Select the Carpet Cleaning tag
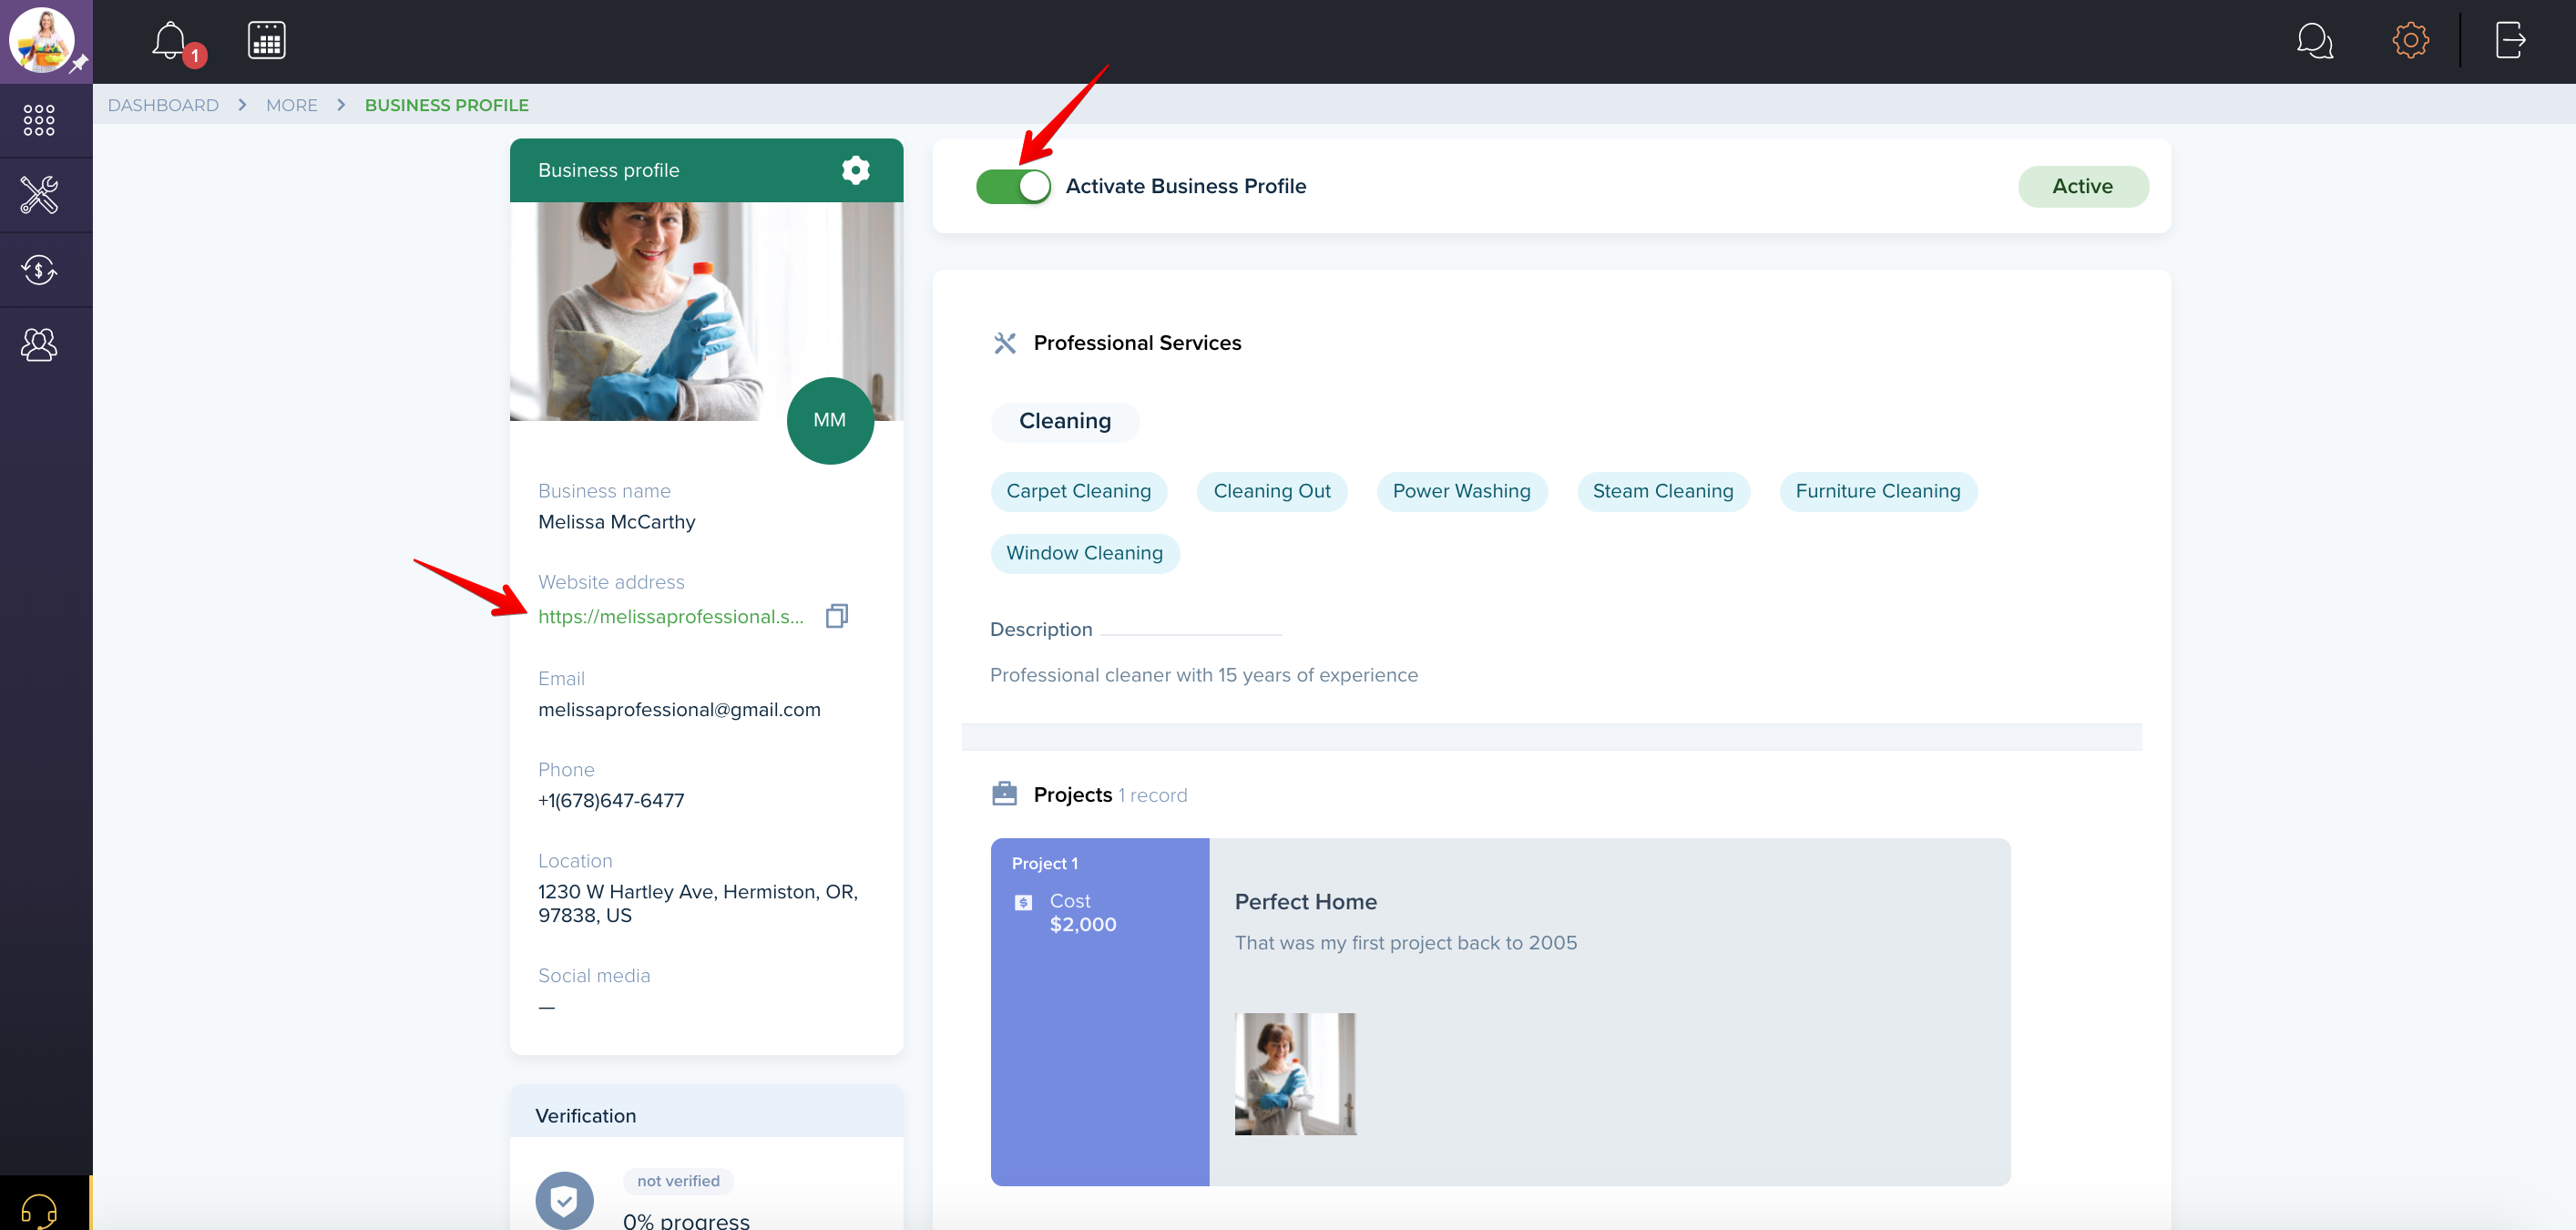Screen dimensions: 2576x1230 [1078, 491]
